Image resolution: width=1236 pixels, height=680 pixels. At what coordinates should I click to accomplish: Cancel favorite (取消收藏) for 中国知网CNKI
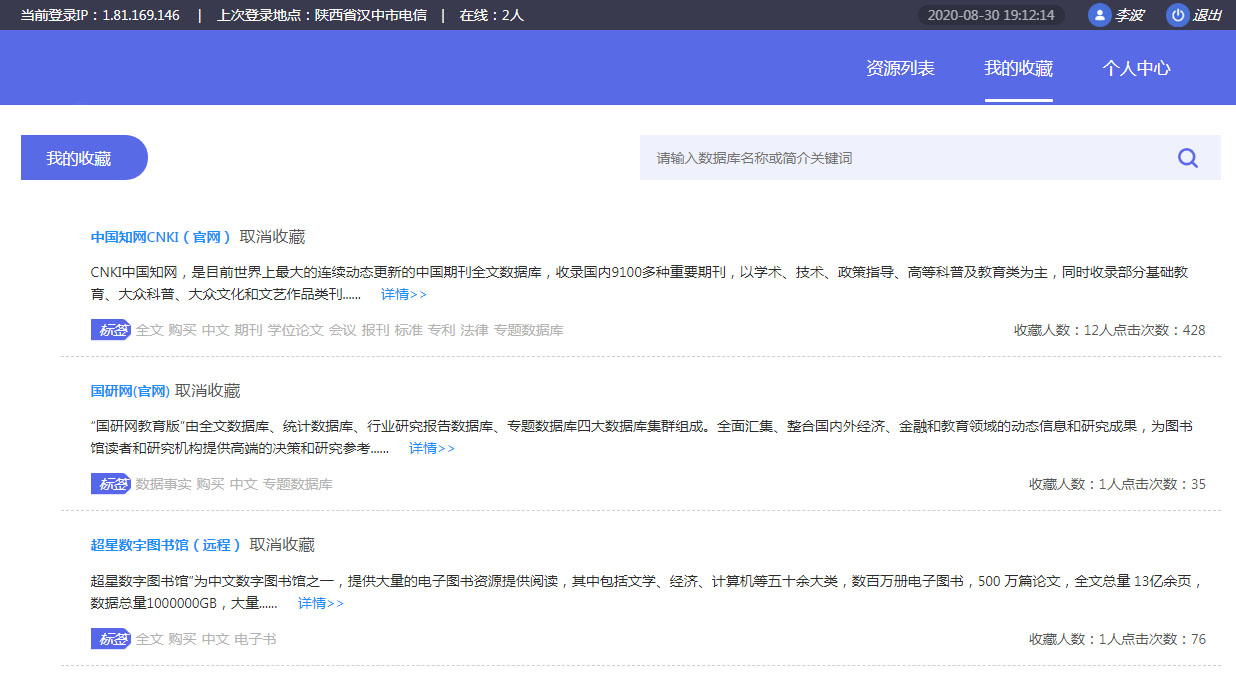click(x=272, y=237)
